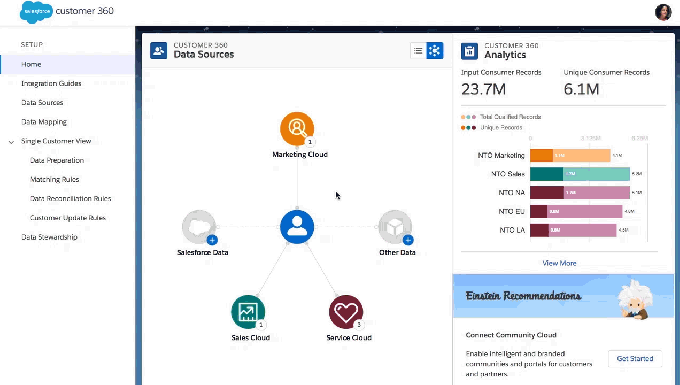The height and width of the screenshot is (385, 680).
Task: Collapse the Single Customer View section
Action: (11, 142)
